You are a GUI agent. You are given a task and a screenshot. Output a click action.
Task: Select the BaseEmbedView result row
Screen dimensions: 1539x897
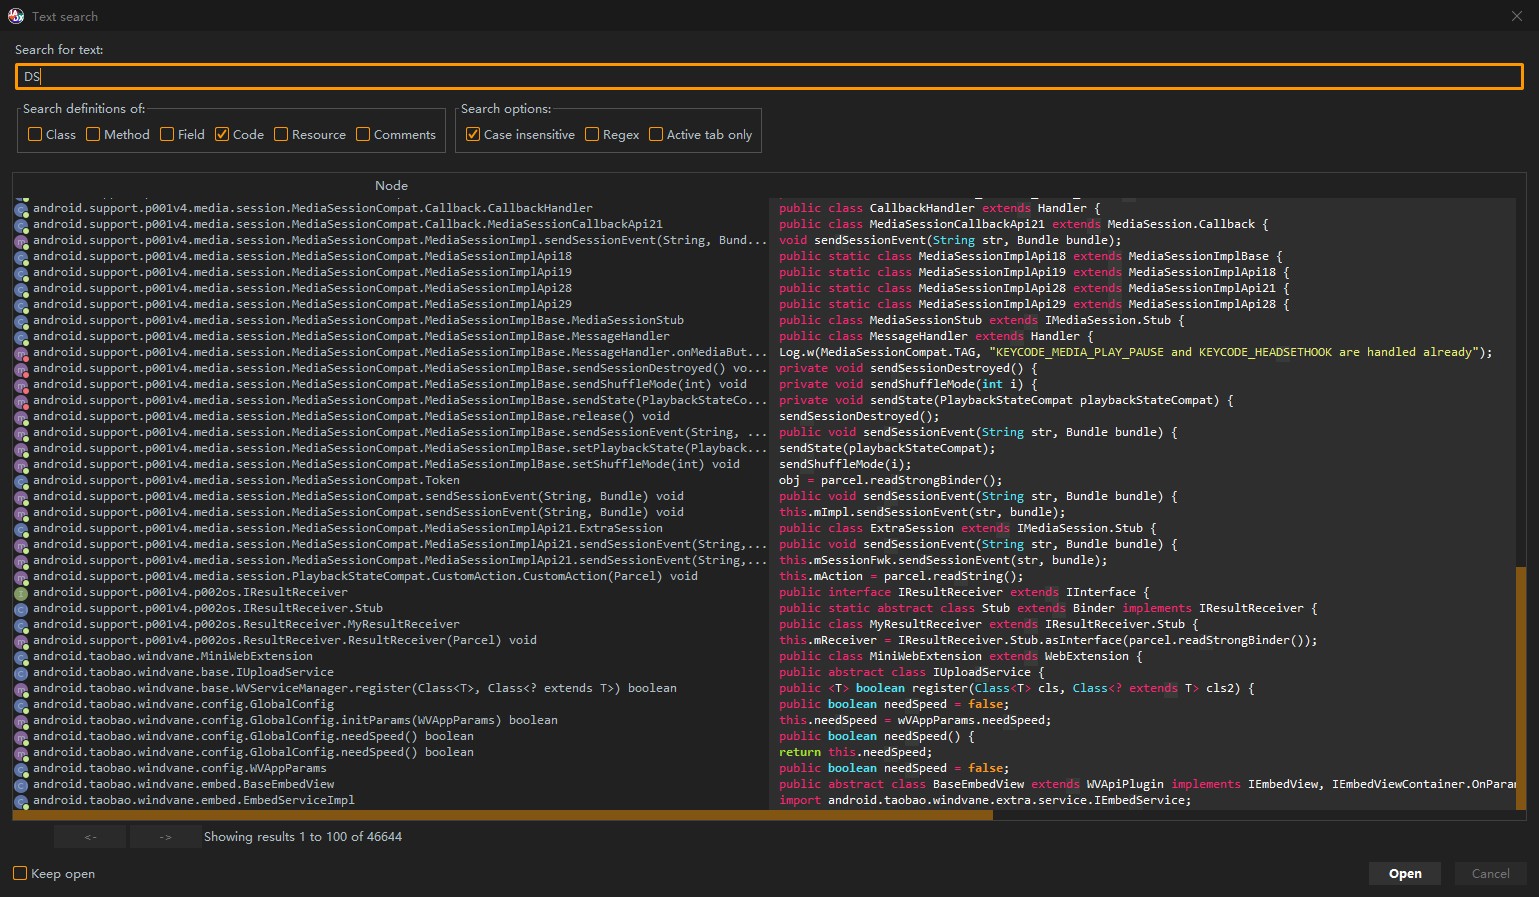coord(391,784)
